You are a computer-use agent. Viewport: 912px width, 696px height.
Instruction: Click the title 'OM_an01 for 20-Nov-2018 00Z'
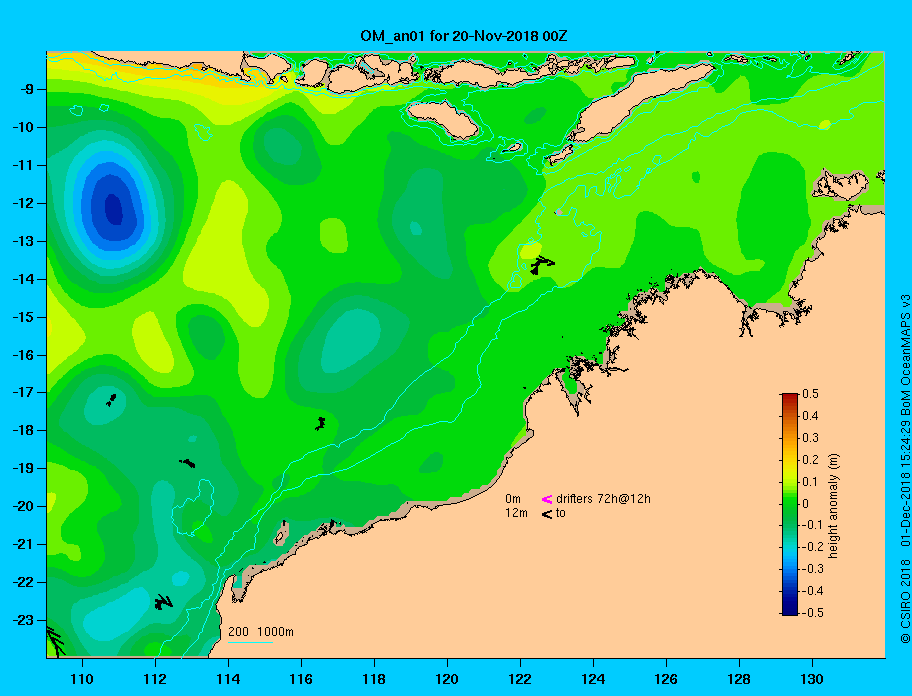point(464,36)
